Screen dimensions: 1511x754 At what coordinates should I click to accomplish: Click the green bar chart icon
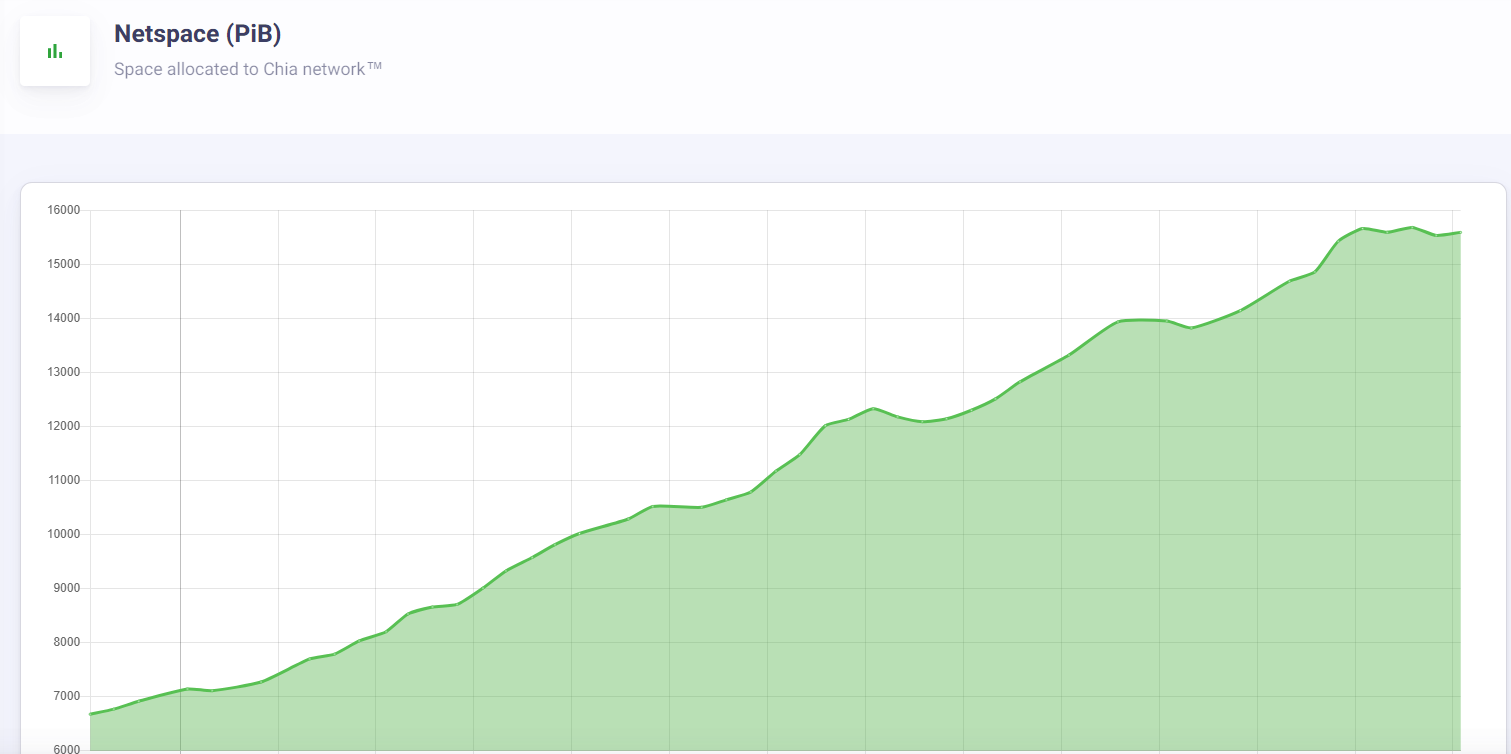[55, 51]
